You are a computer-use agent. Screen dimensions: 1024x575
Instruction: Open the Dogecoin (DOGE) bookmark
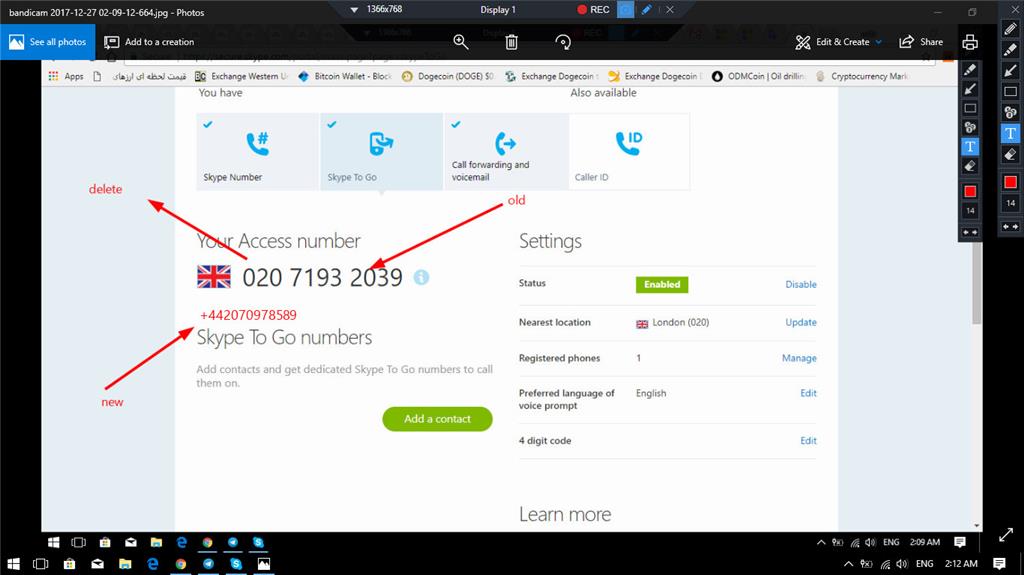pyautogui.click(x=448, y=76)
